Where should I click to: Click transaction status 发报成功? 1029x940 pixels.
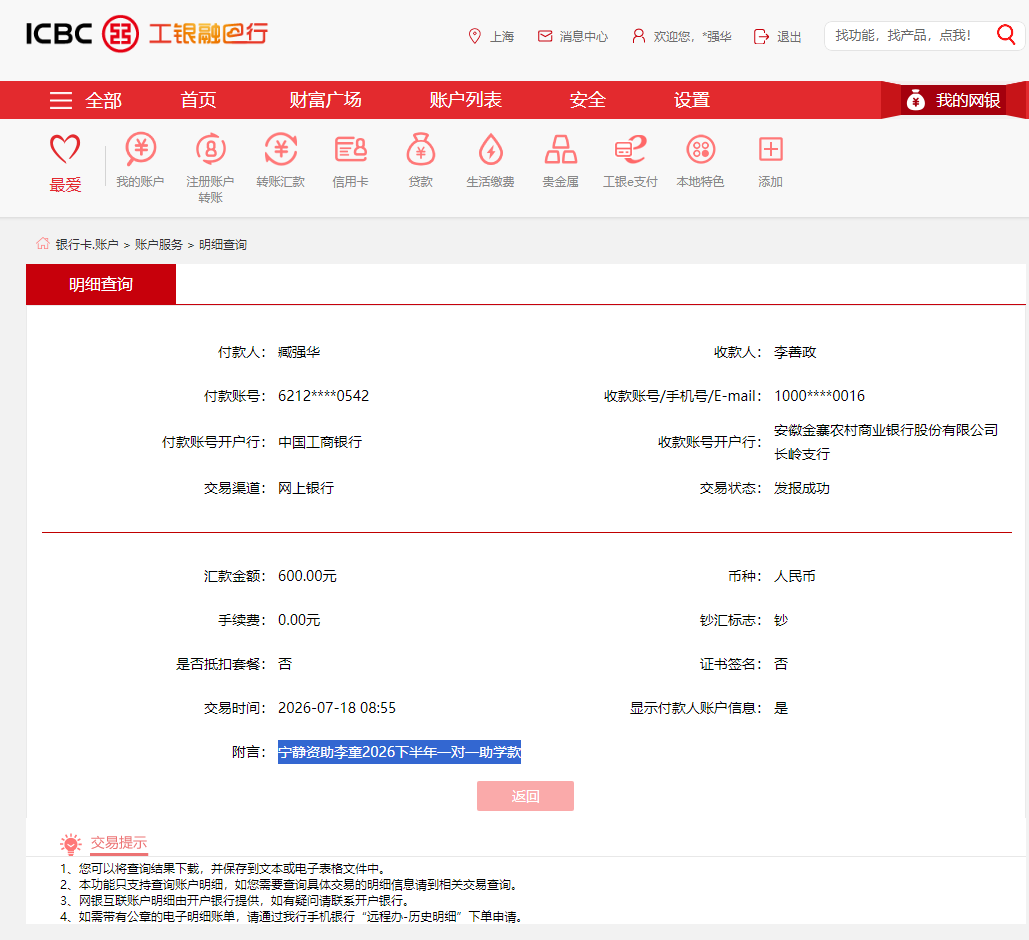pyautogui.click(x=801, y=488)
